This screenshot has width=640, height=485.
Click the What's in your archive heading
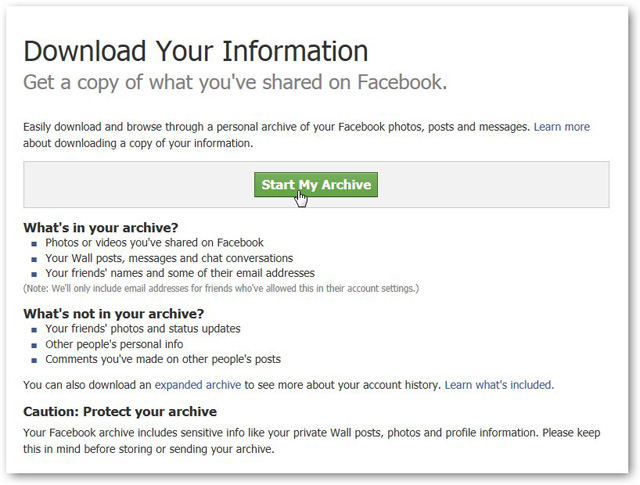click(x=101, y=227)
